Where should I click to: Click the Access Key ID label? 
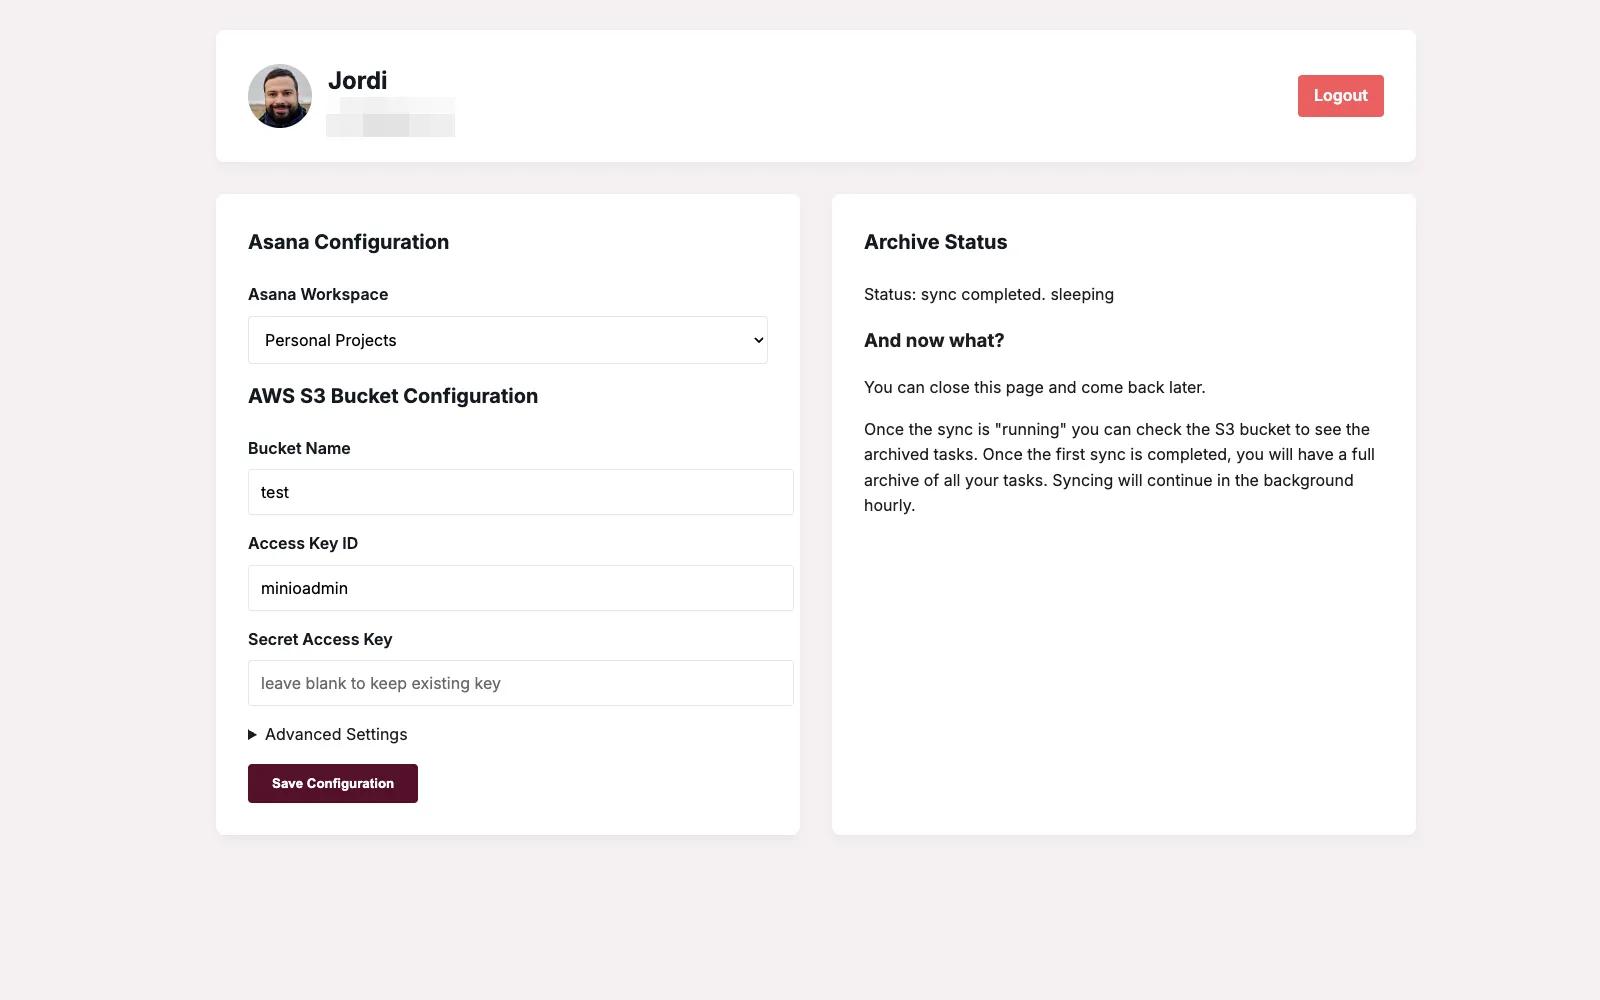(x=303, y=543)
